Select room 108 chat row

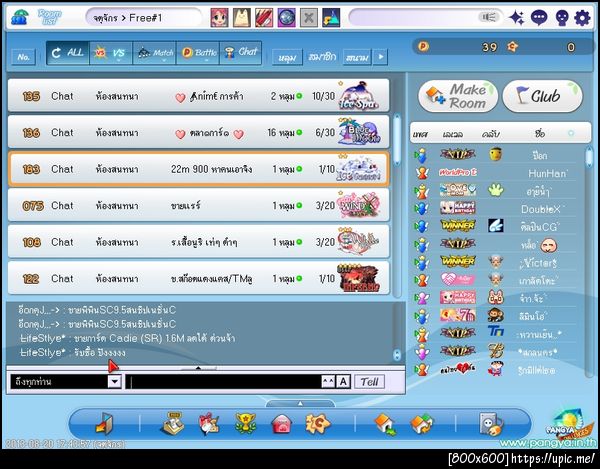(x=198, y=242)
